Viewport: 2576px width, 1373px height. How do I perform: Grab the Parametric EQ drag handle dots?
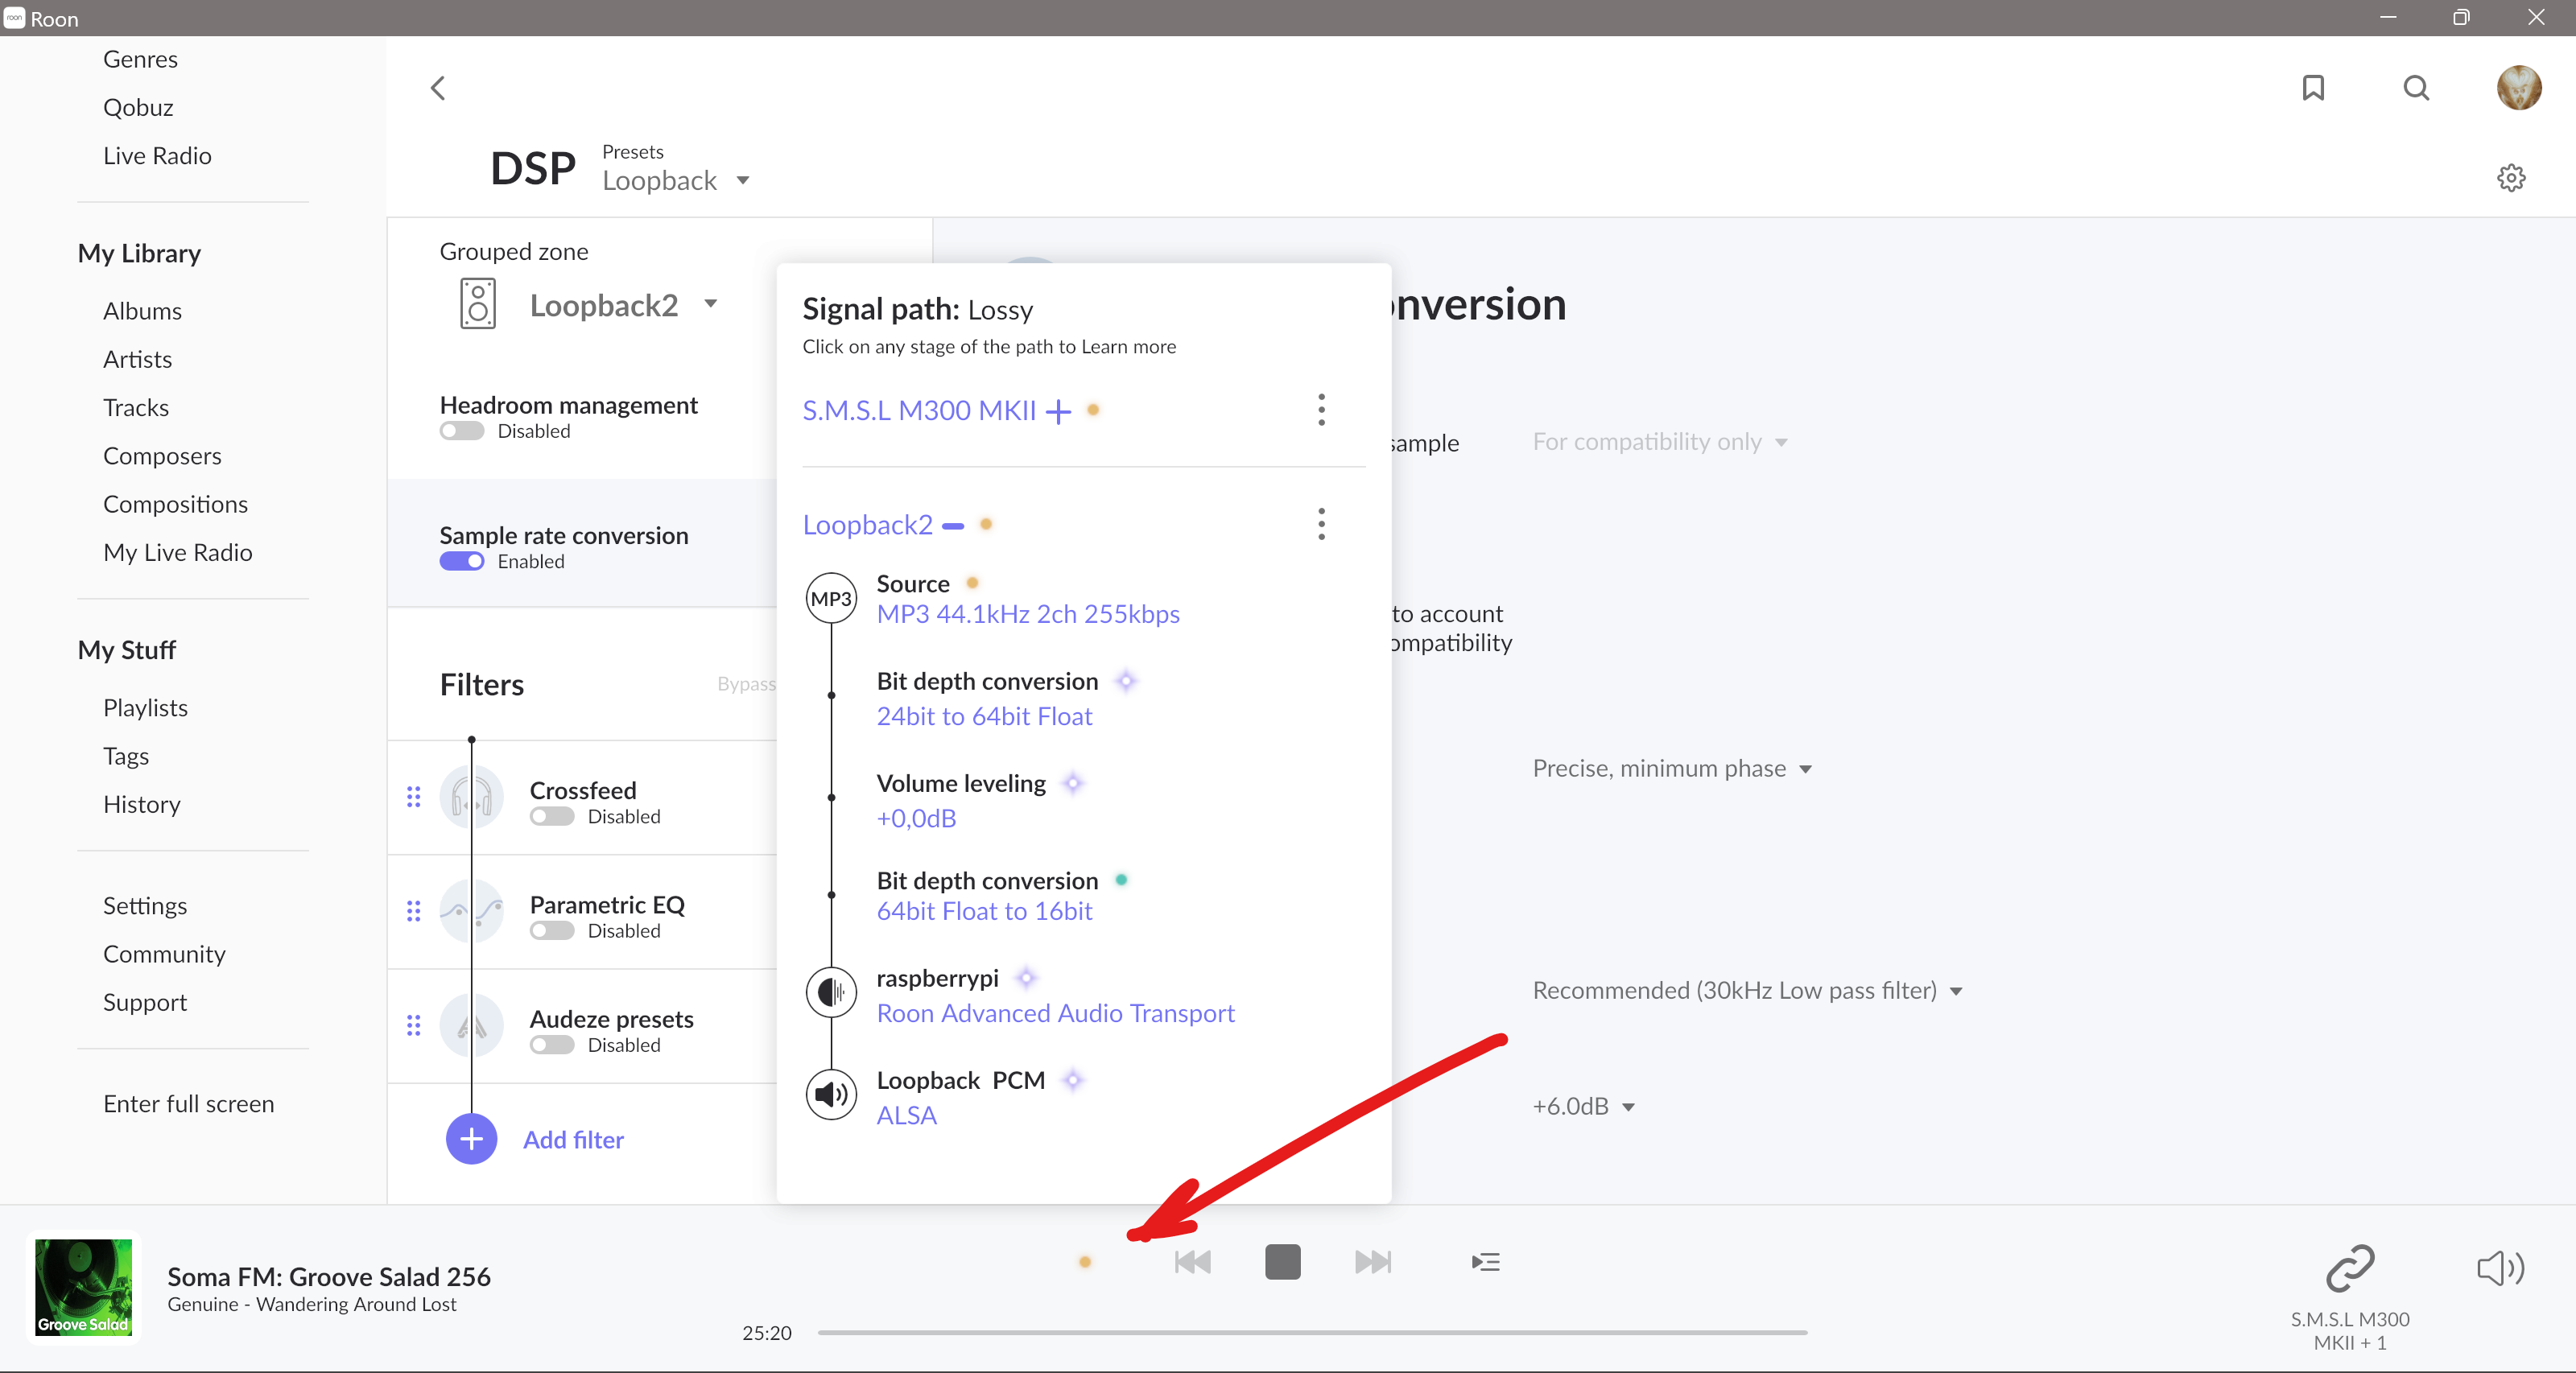click(414, 911)
